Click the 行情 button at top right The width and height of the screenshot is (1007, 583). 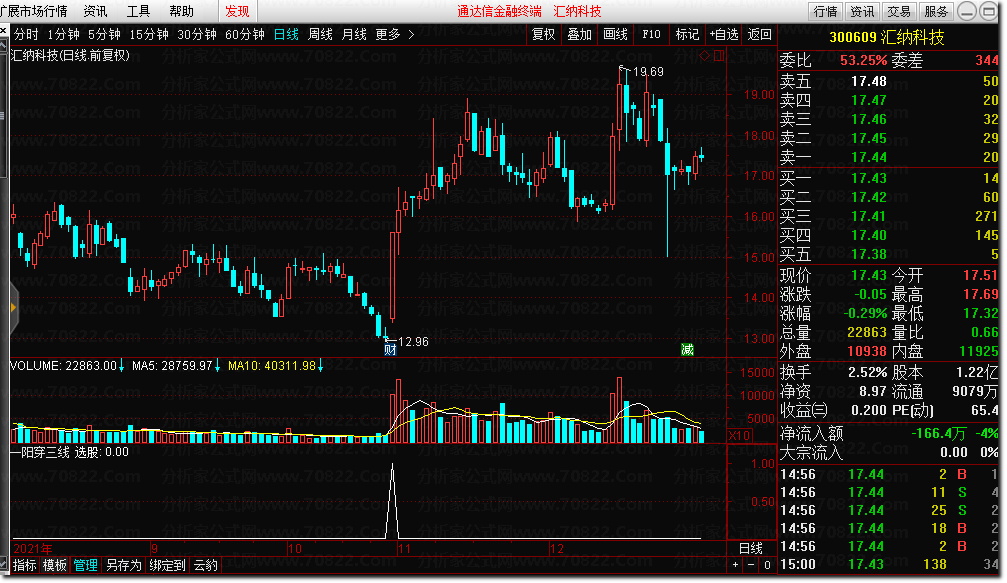(x=825, y=12)
